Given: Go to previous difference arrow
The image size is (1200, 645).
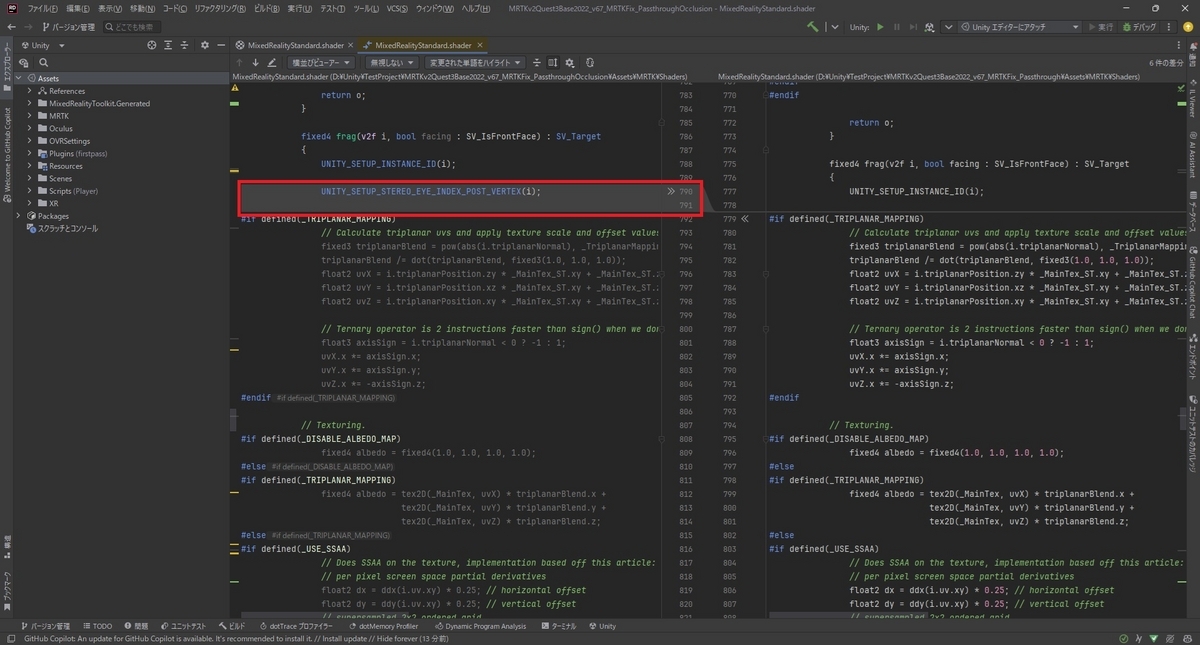Looking at the screenshot, I should (x=239, y=62).
